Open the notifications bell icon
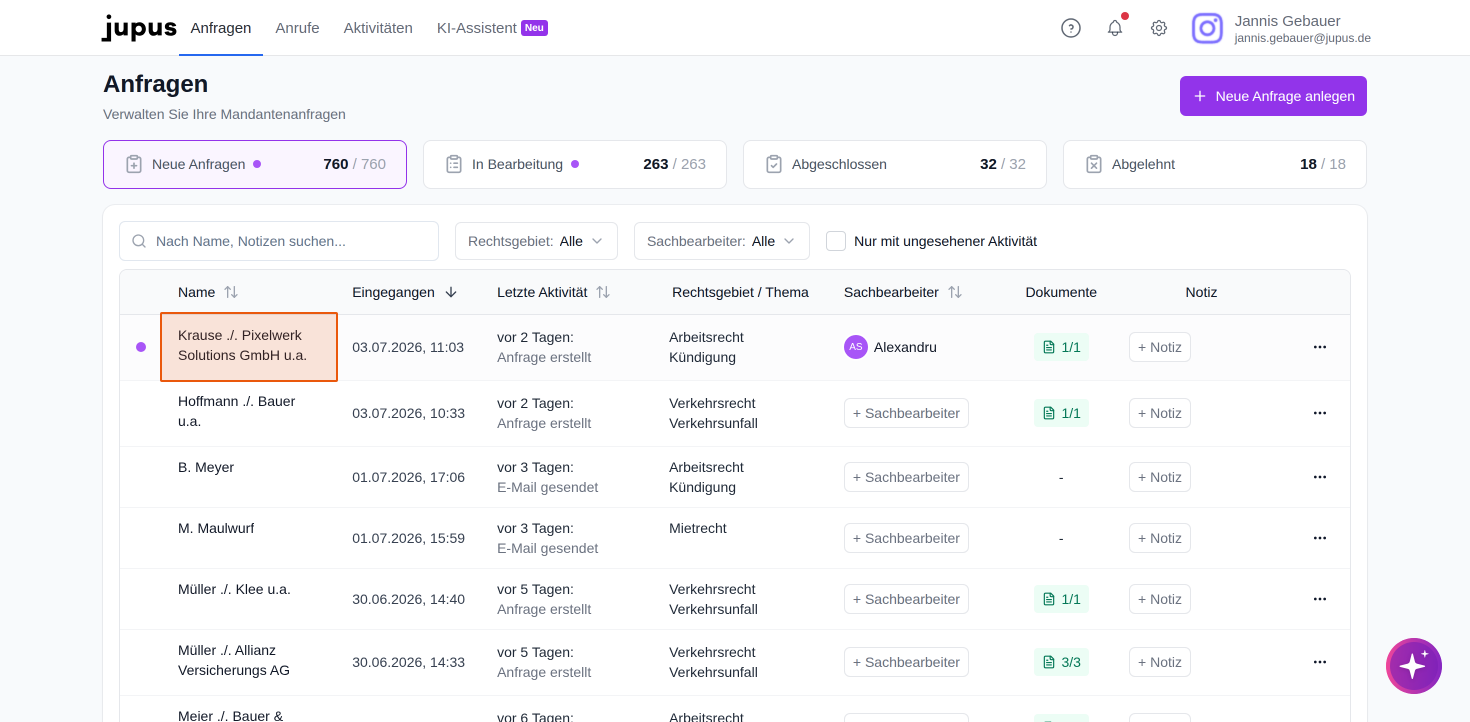The width and height of the screenshot is (1470, 722). pyautogui.click(x=1115, y=28)
